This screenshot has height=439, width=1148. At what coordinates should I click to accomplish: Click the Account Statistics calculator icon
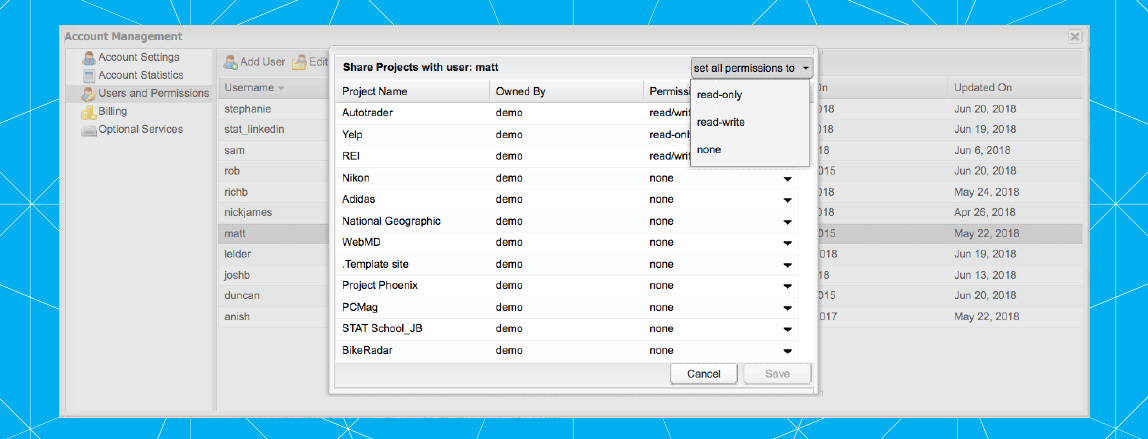click(x=89, y=75)
